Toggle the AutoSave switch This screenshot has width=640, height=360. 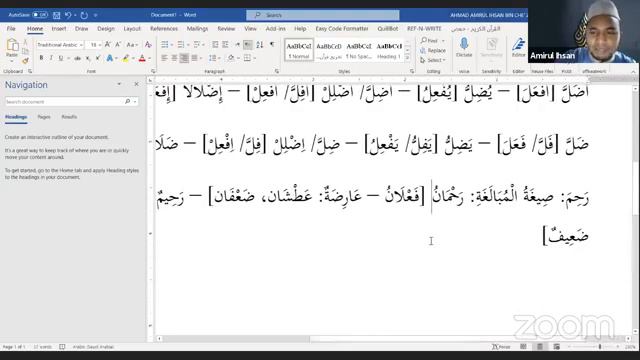[x=40, y=15]
